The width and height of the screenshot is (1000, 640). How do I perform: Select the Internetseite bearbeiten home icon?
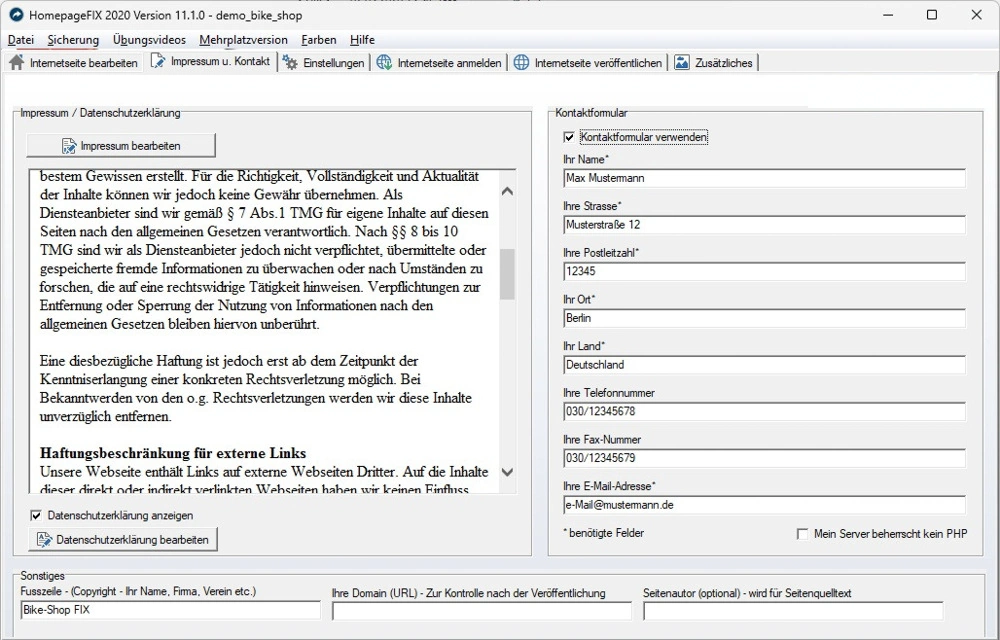(x=16, y=60)
